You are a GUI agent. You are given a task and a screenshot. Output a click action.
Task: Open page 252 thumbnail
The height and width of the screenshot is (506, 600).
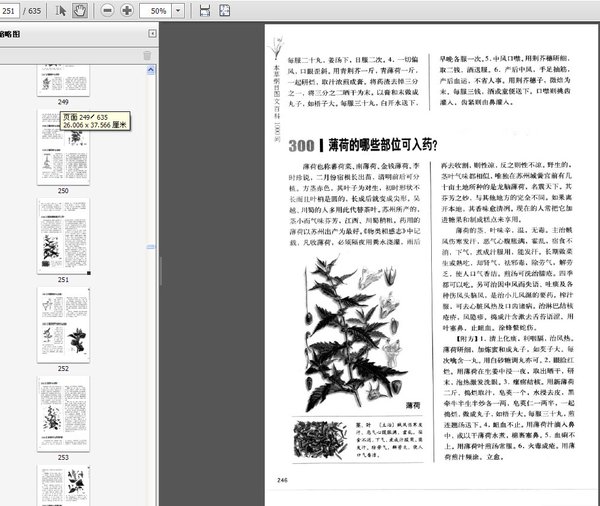[63, 325]
